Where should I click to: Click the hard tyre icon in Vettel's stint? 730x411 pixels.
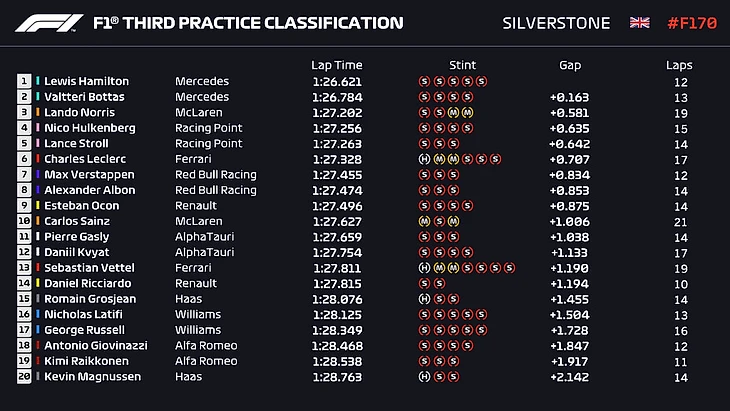(x=425, y=268)
